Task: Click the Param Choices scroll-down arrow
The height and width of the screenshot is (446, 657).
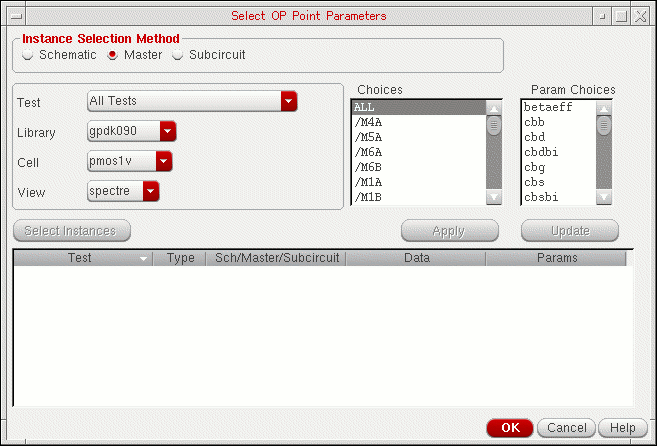Action: (604, 197)
